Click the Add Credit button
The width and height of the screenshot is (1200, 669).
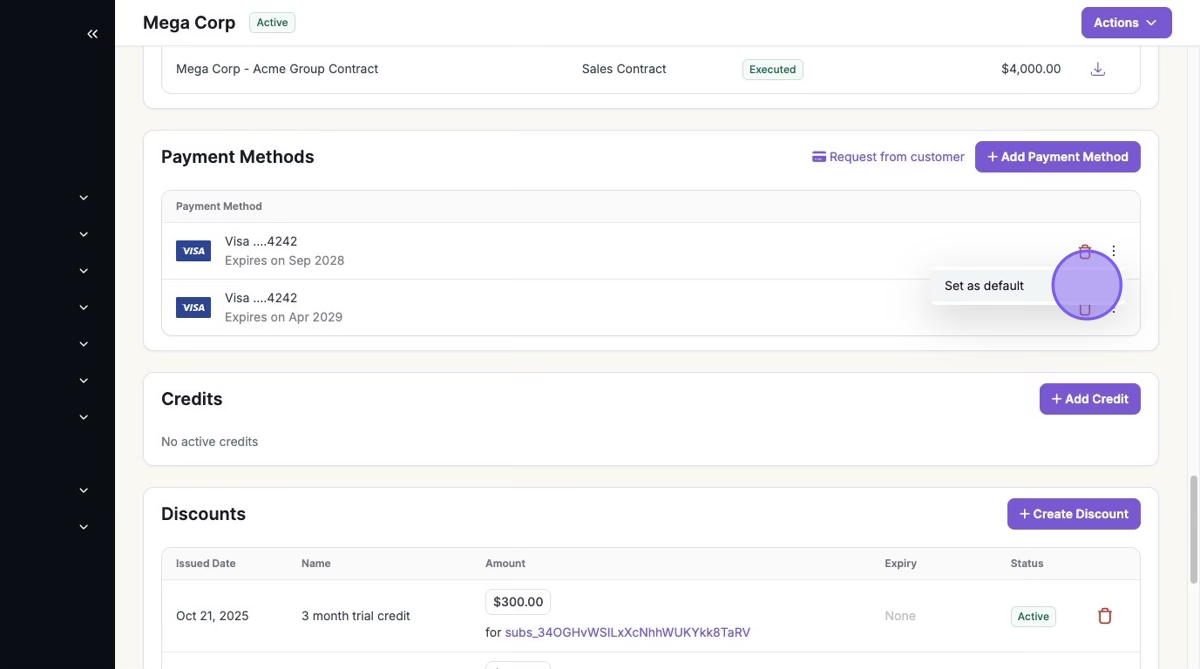point(1090,399)
